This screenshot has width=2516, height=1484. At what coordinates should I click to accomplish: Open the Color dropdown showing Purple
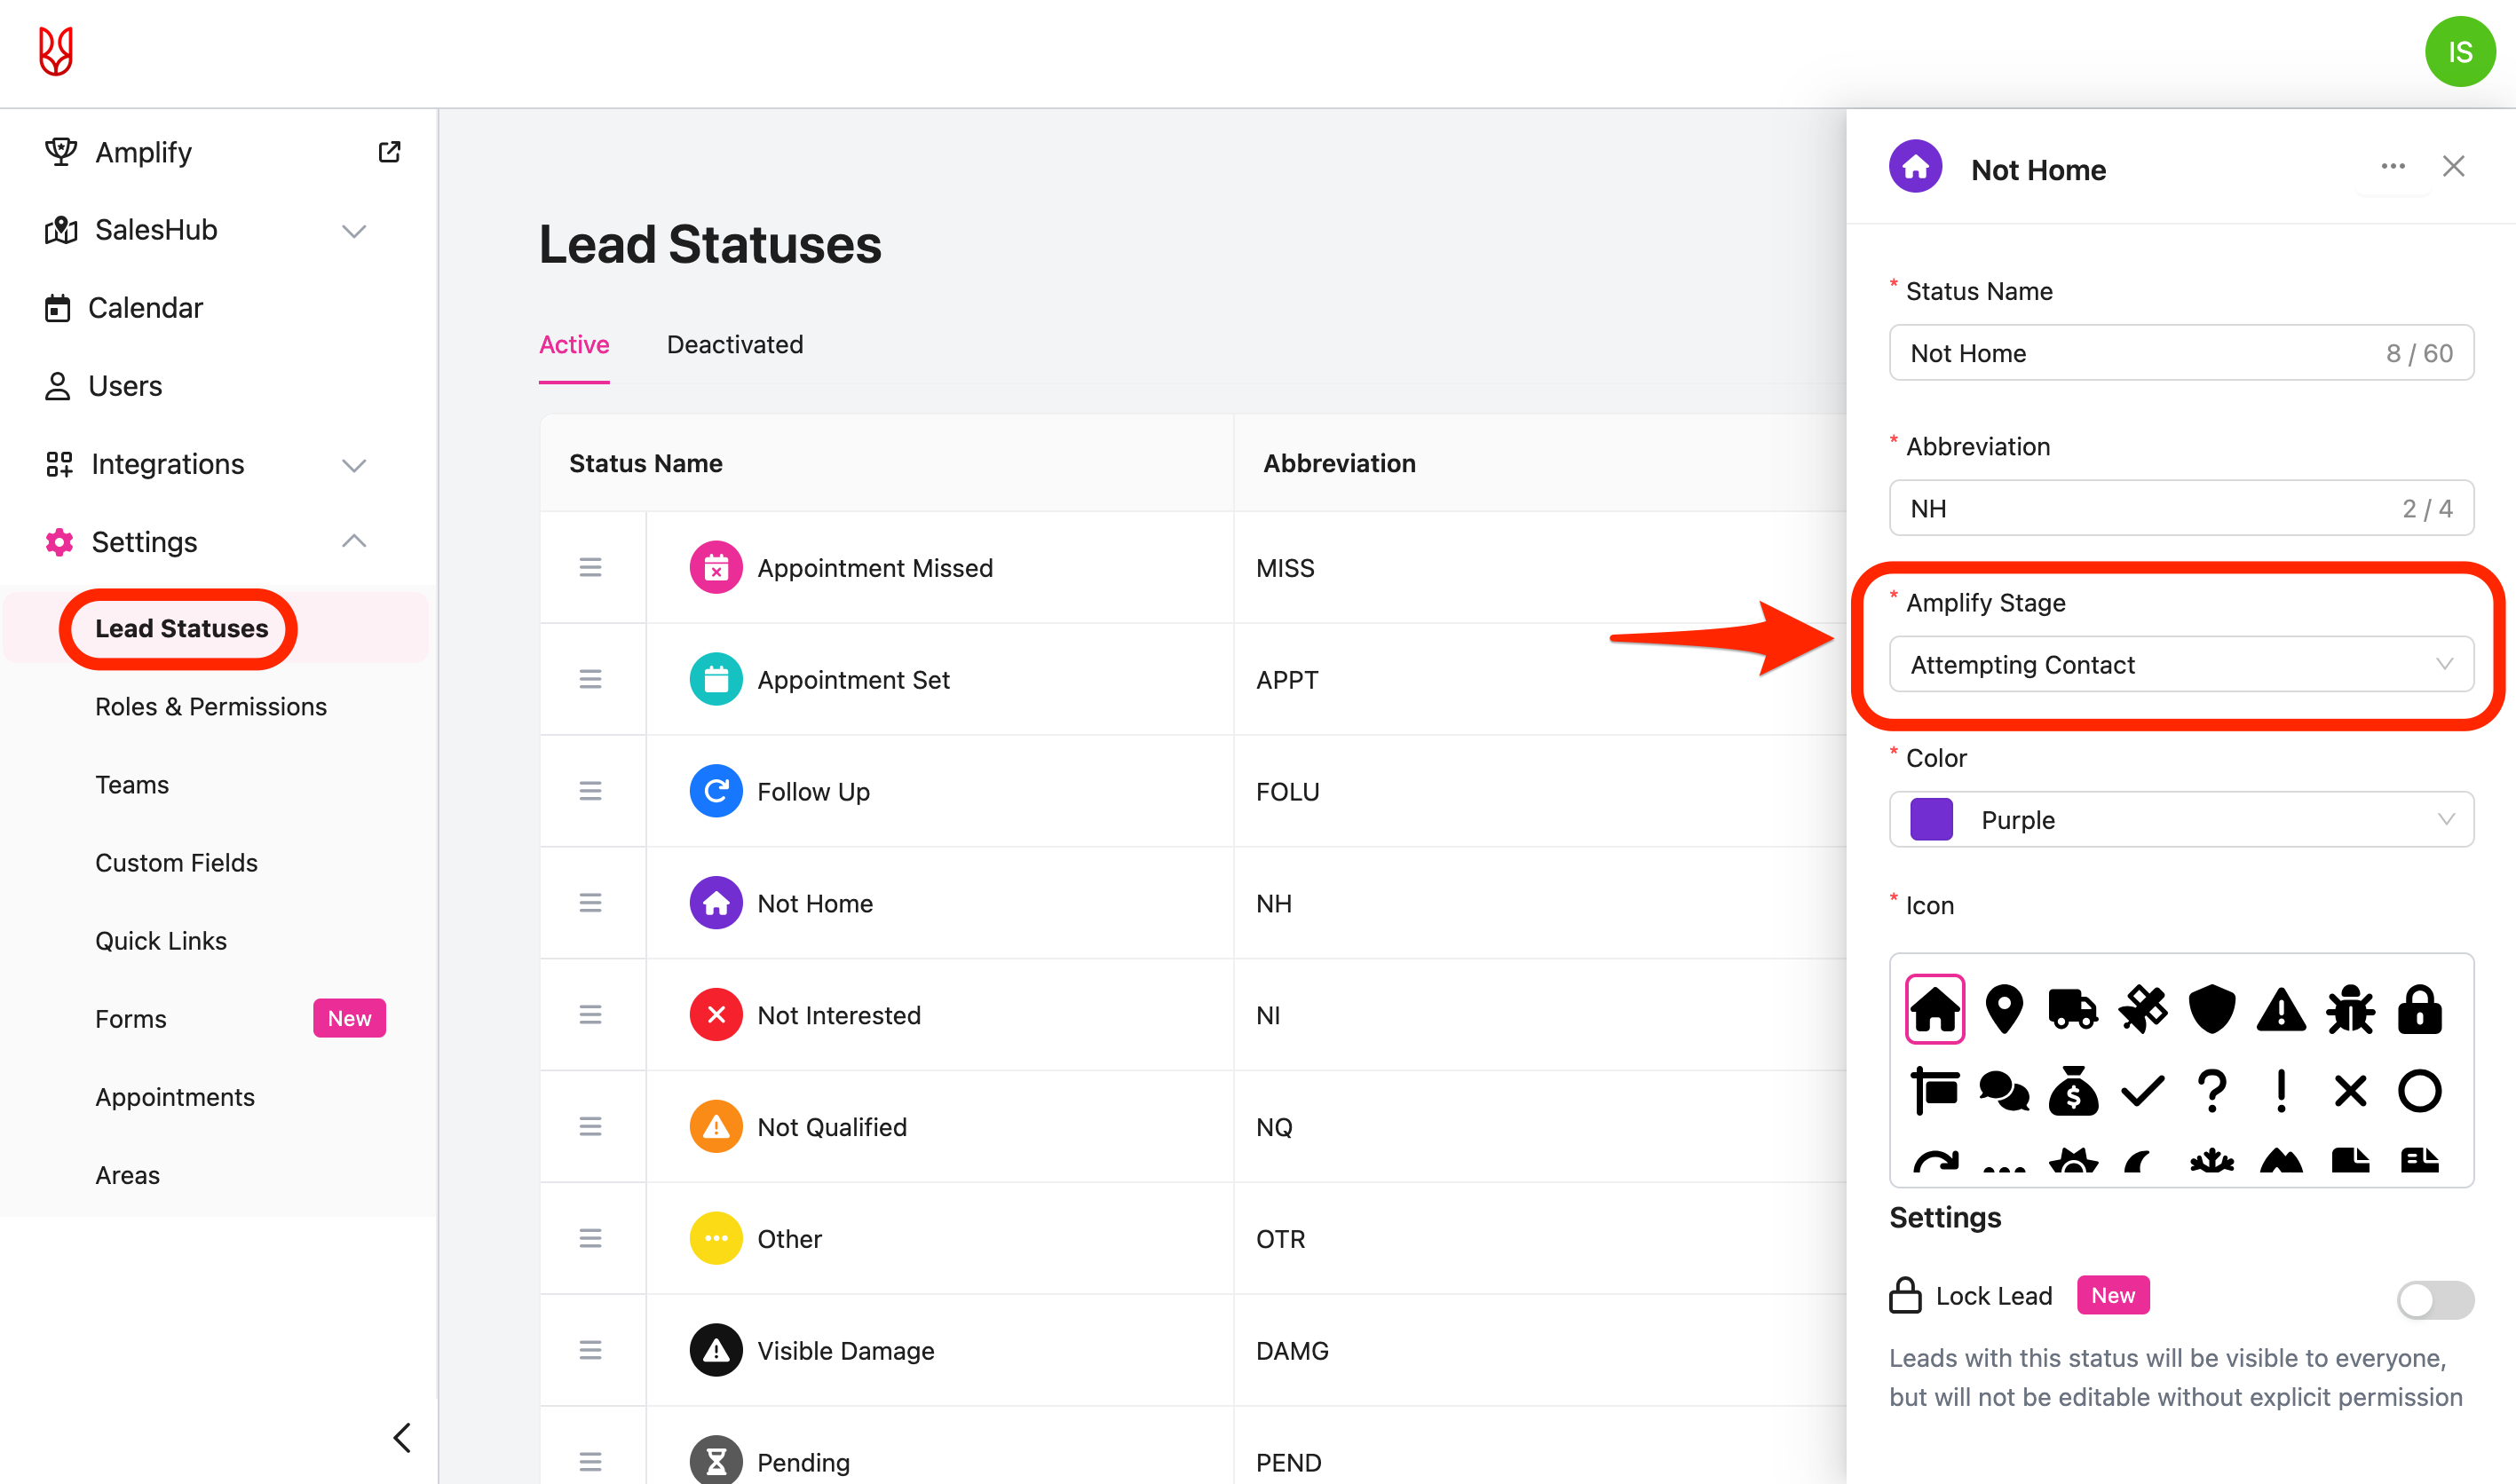coord(2180,820)
